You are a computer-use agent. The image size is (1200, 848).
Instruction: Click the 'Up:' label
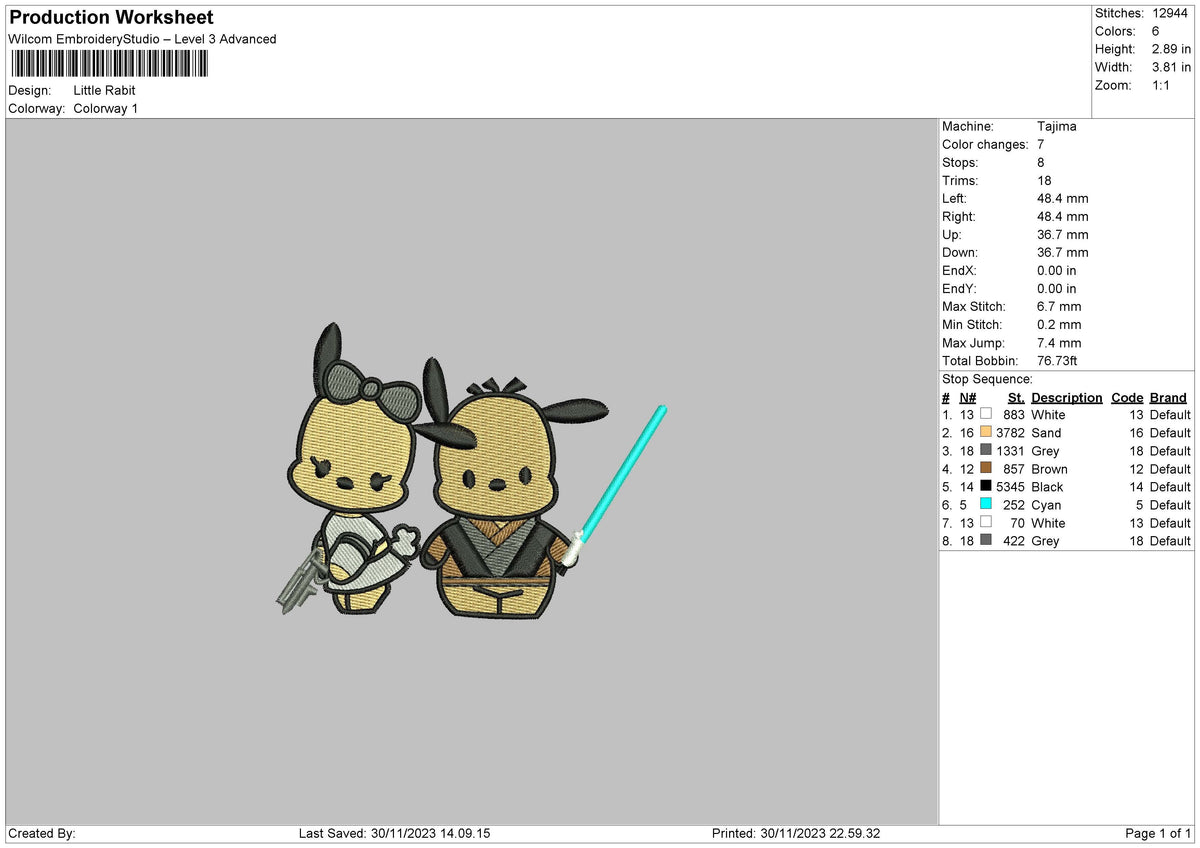952,234
